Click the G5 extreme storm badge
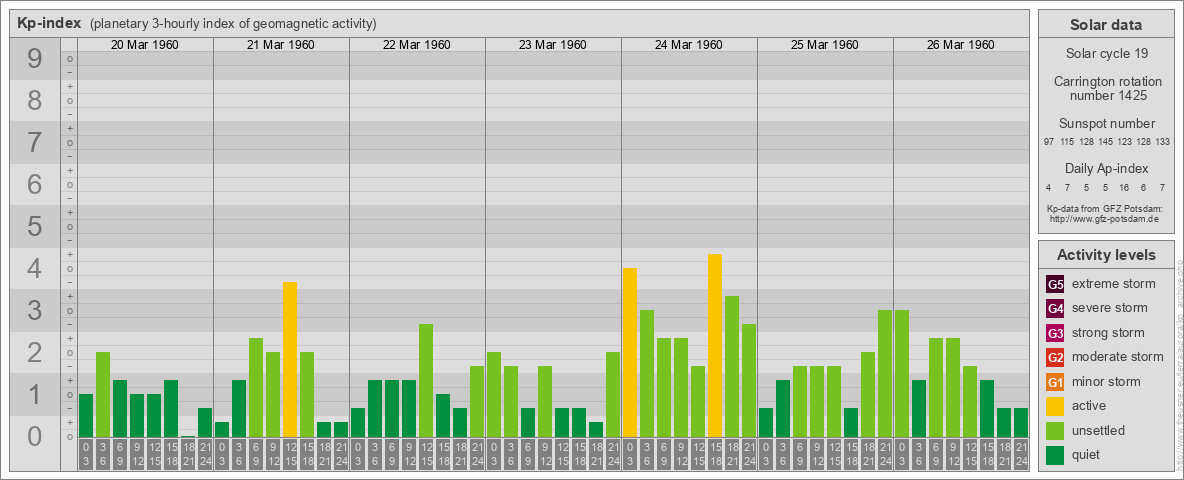This screenshot has width=1184, height=480. [1055, 285]
